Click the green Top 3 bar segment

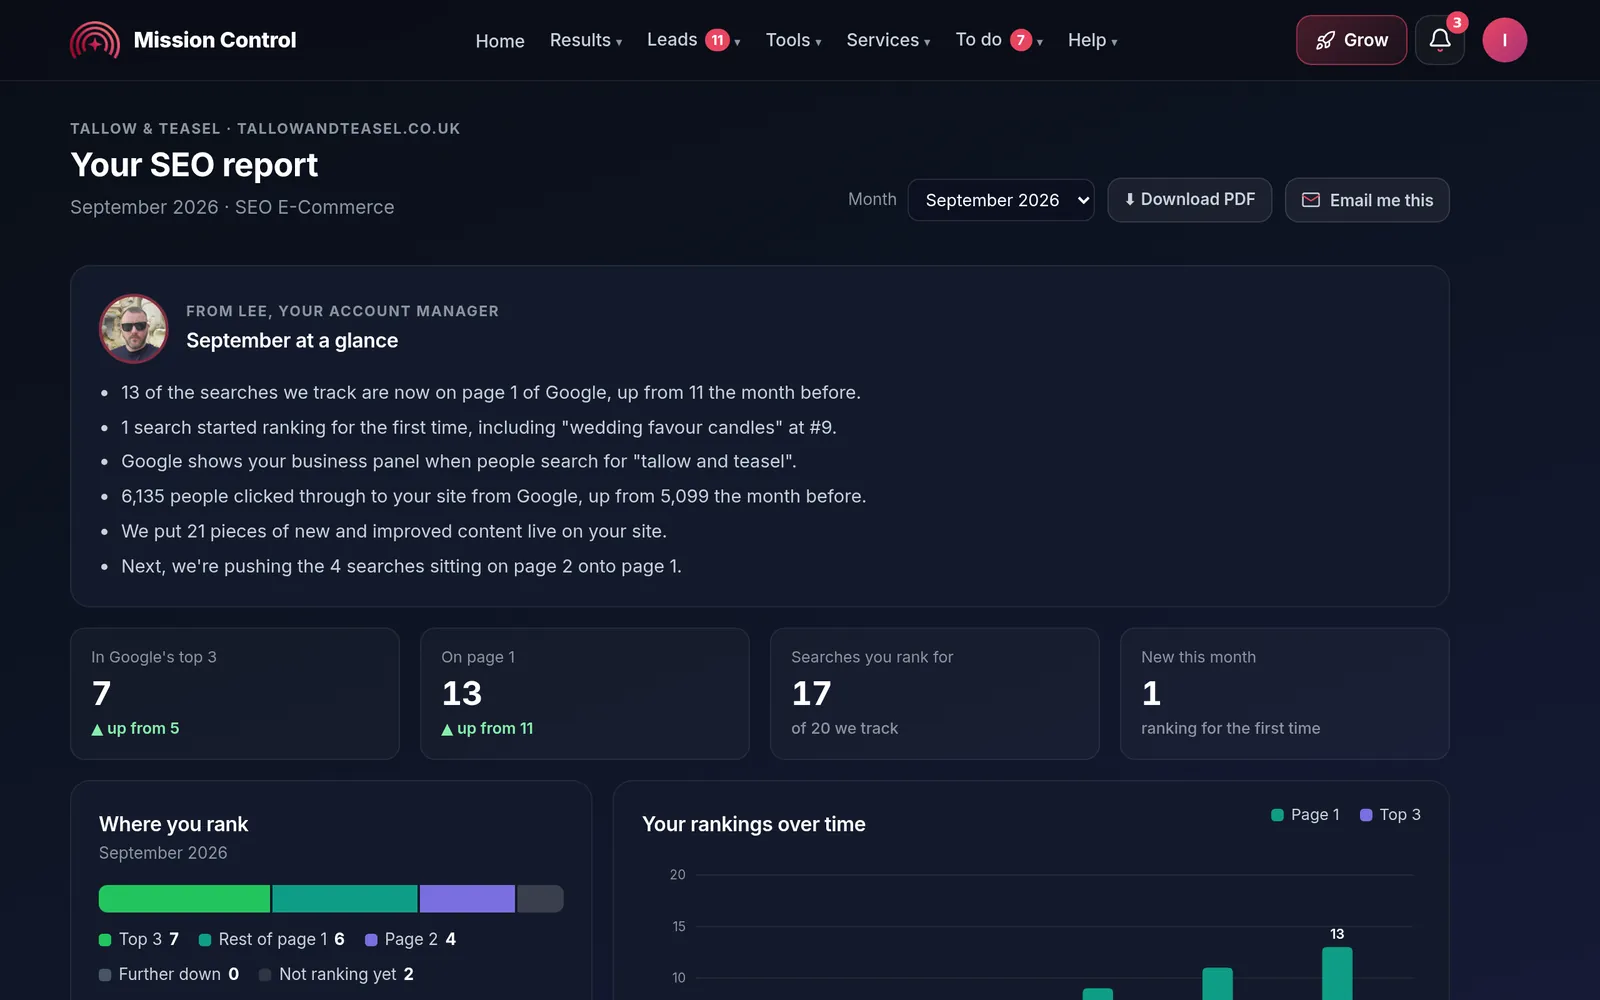tap(184, 898)
